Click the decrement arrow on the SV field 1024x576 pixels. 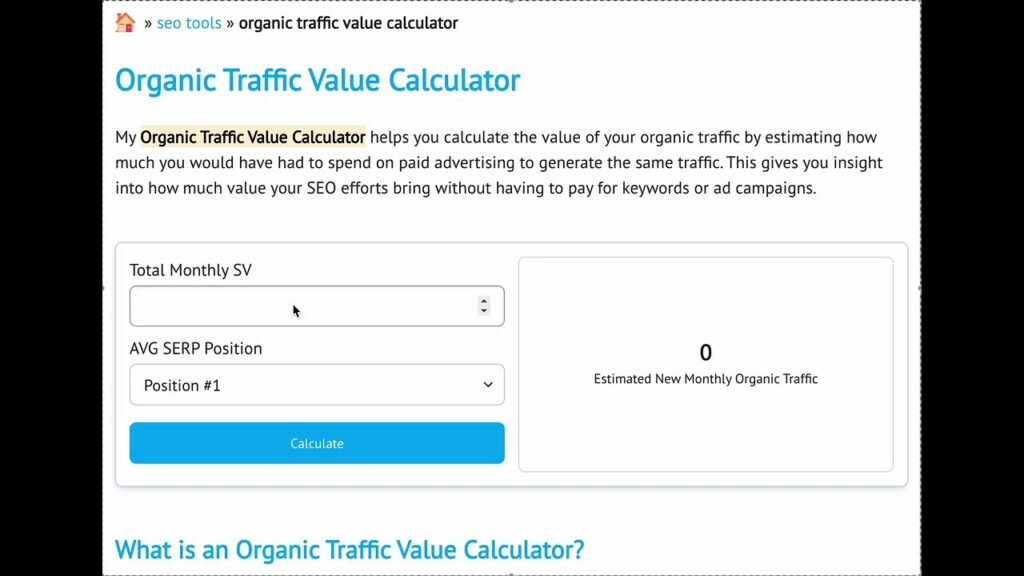483,311
